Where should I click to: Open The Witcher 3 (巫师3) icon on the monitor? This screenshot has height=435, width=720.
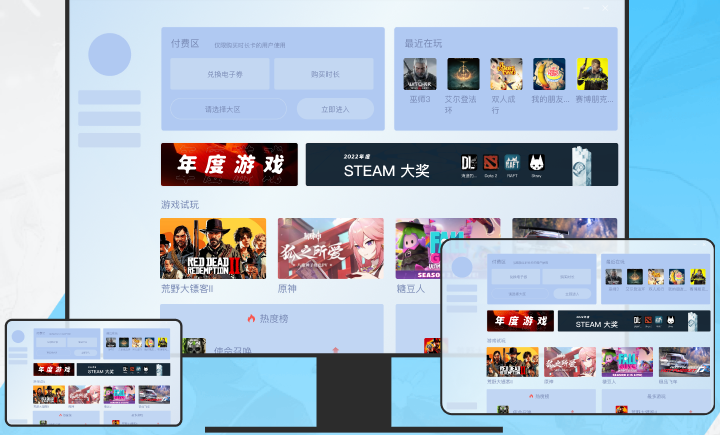420,74
